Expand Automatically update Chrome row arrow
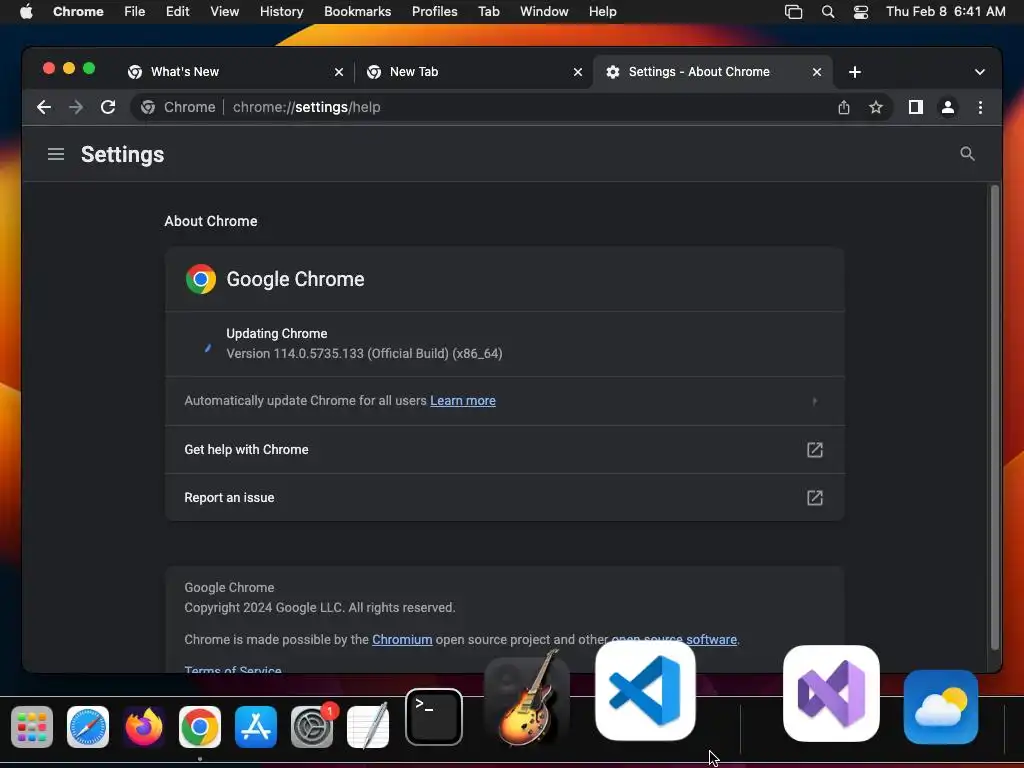 pyautogui.click(x=814, y=401)
